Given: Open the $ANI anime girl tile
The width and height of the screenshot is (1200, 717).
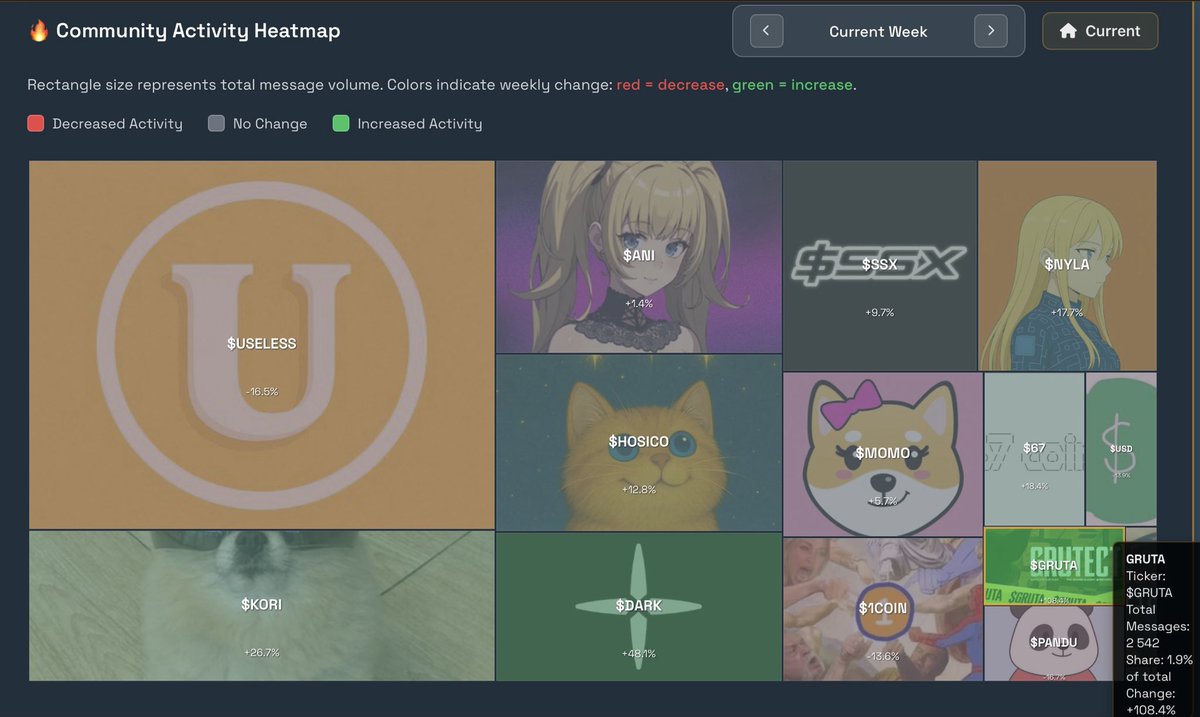Looking at the screenshot, I should pyautogui.click(x=638, y=256).
